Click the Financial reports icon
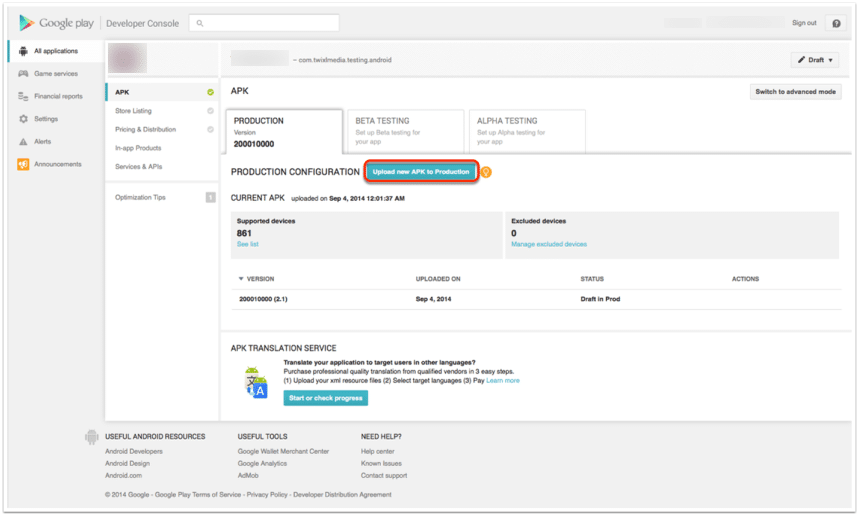Viewport: 861px width, 516px height. point(23,96)
